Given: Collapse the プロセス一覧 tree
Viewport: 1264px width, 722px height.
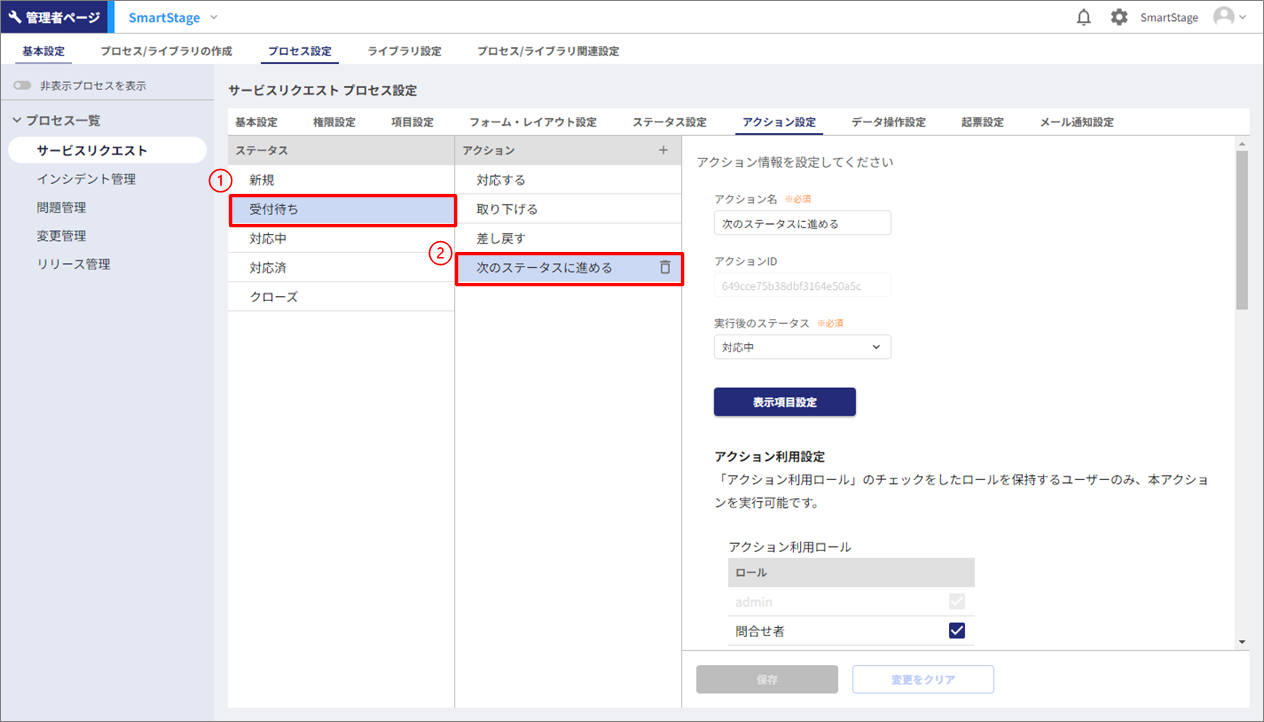Looking at the screenshot, I should coord(17,121).
